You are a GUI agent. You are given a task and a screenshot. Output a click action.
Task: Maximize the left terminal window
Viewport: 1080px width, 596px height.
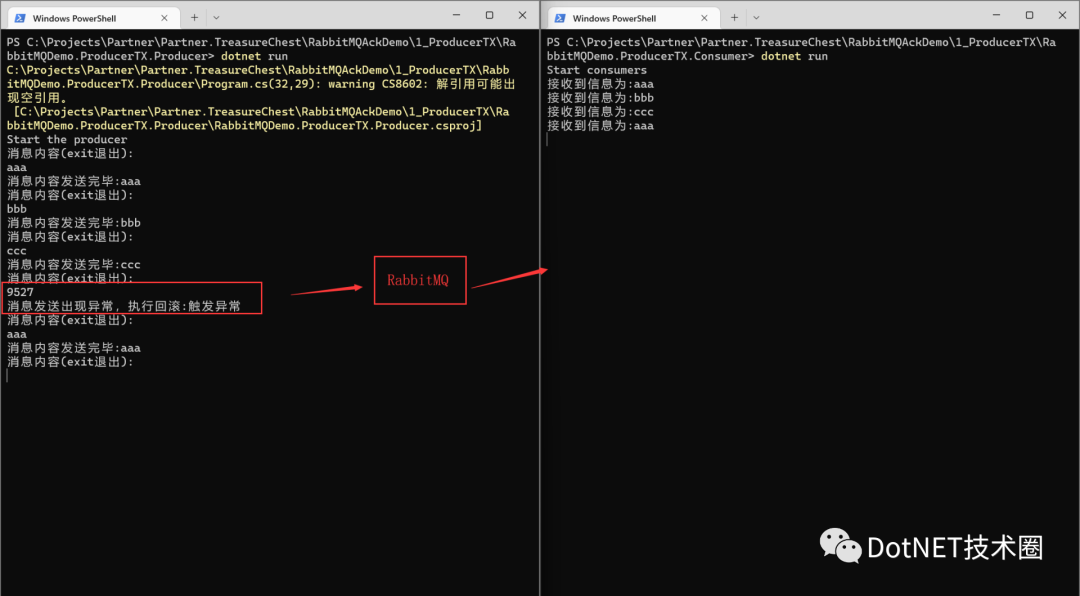coord(489,15)
